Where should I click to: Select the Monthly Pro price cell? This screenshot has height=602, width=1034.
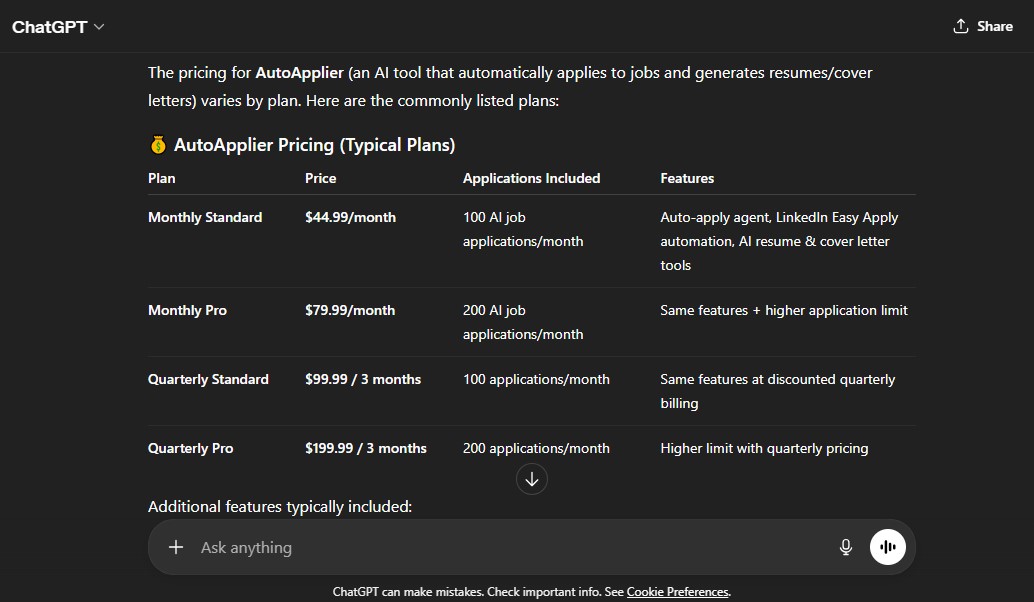pyautogui.click(x=349, y=310)
